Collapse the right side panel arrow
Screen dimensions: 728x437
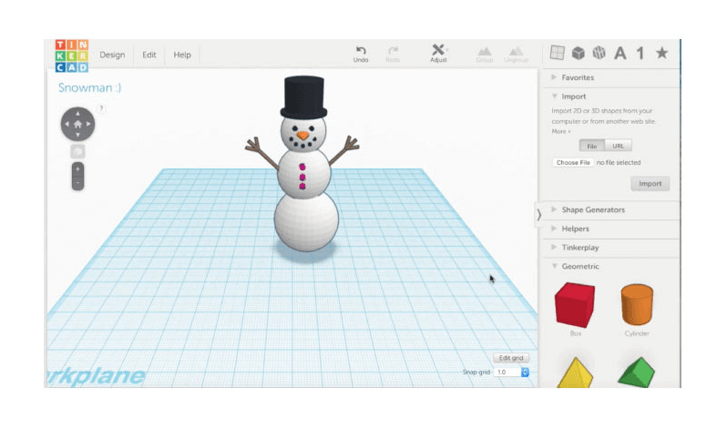pos(539,214)
